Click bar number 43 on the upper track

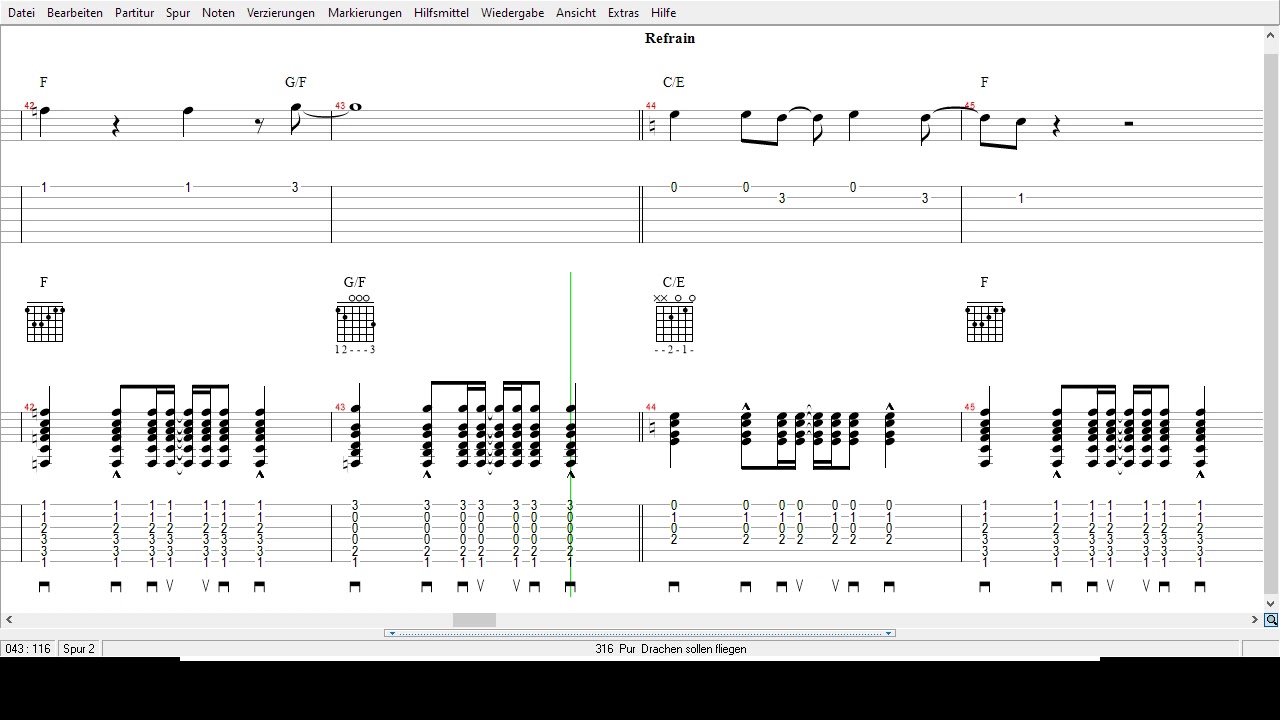pos(341,105)
